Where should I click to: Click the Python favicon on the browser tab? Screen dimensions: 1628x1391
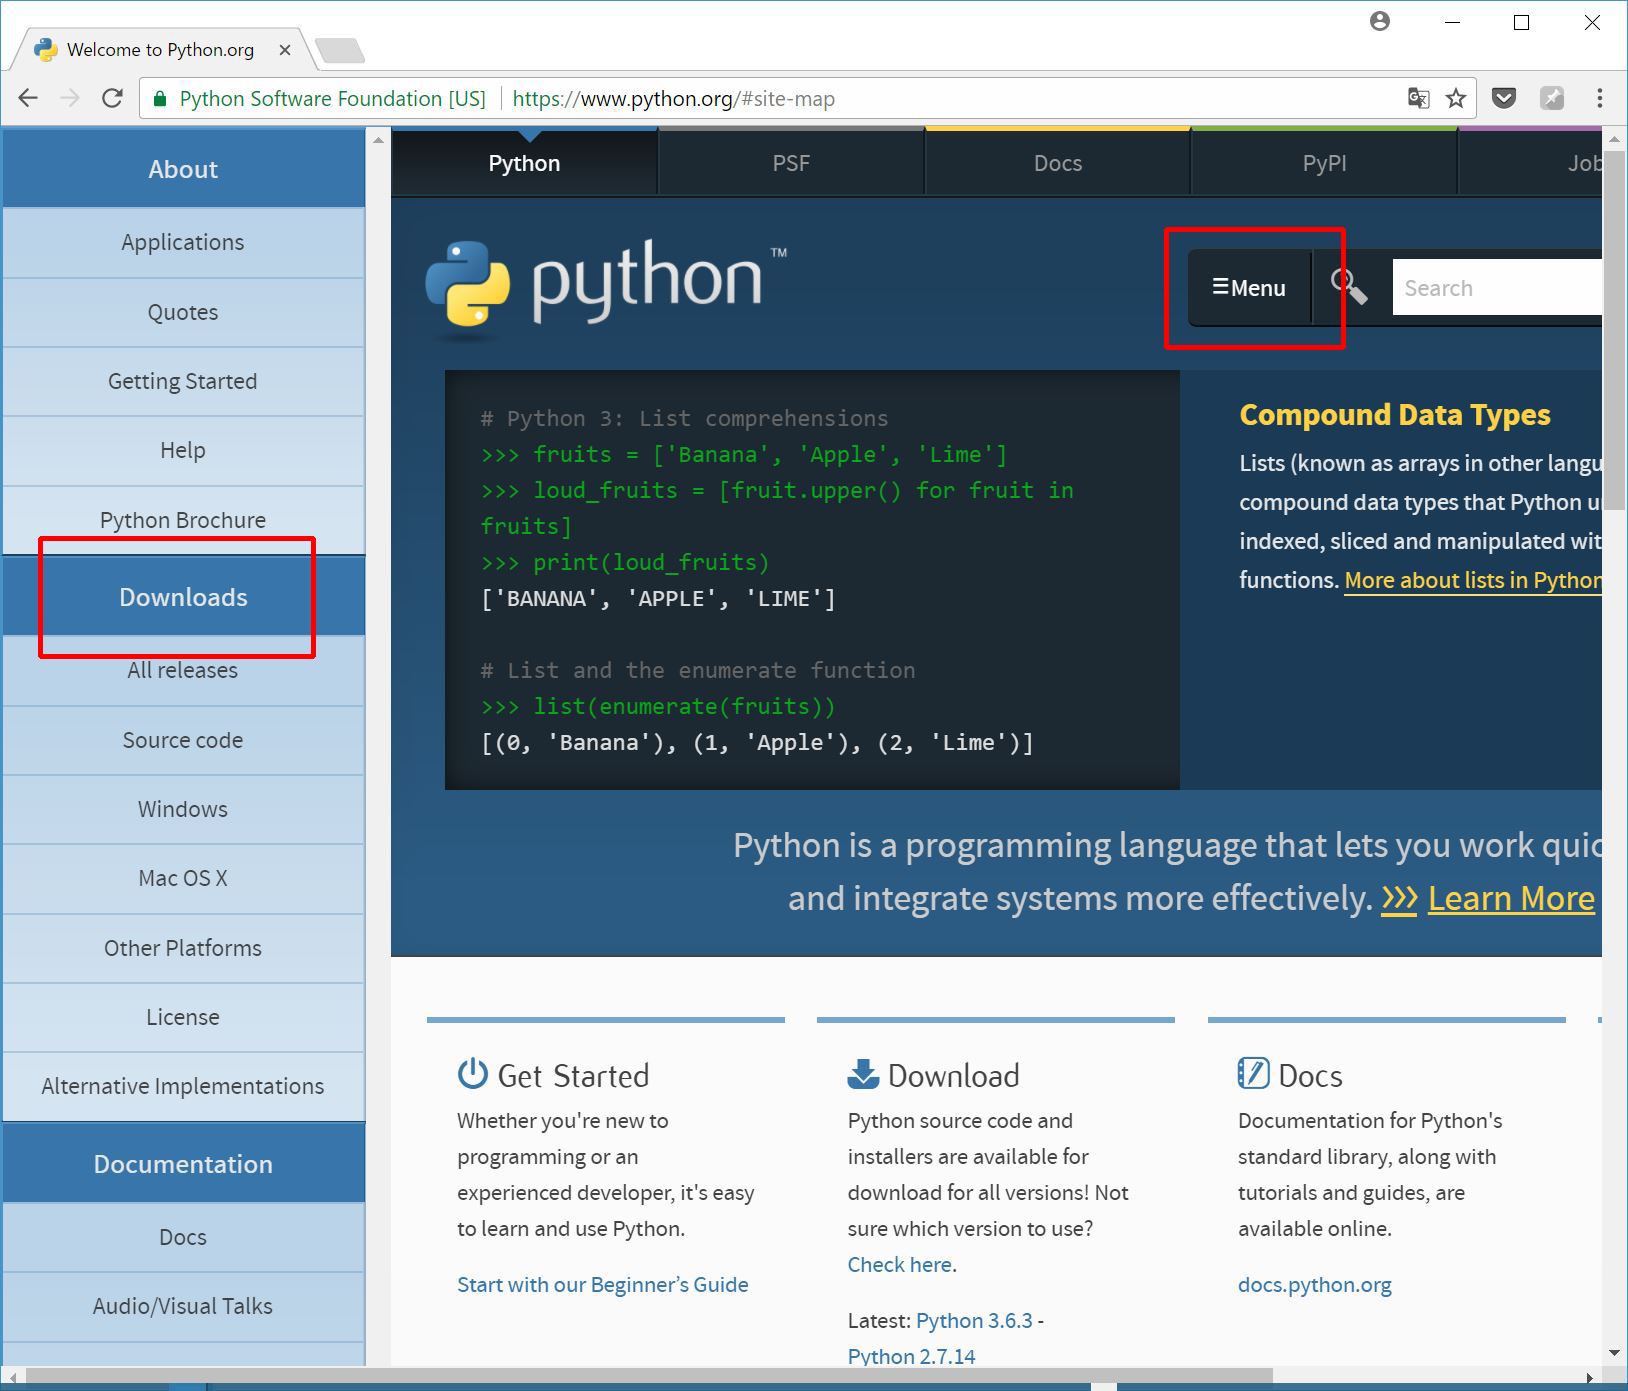pyautogui.click(x=45, y=50)
